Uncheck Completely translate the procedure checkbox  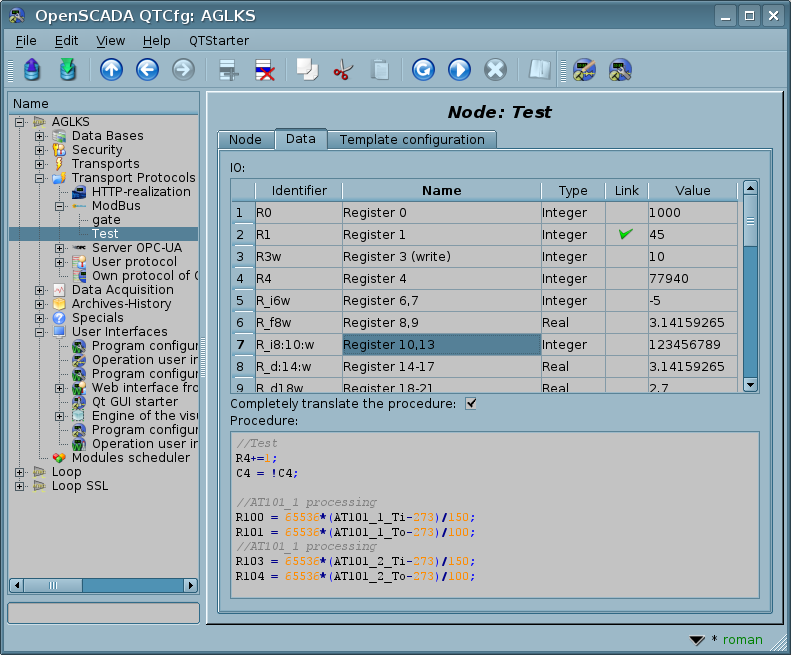pyautogui.click(x=471, y=404)
